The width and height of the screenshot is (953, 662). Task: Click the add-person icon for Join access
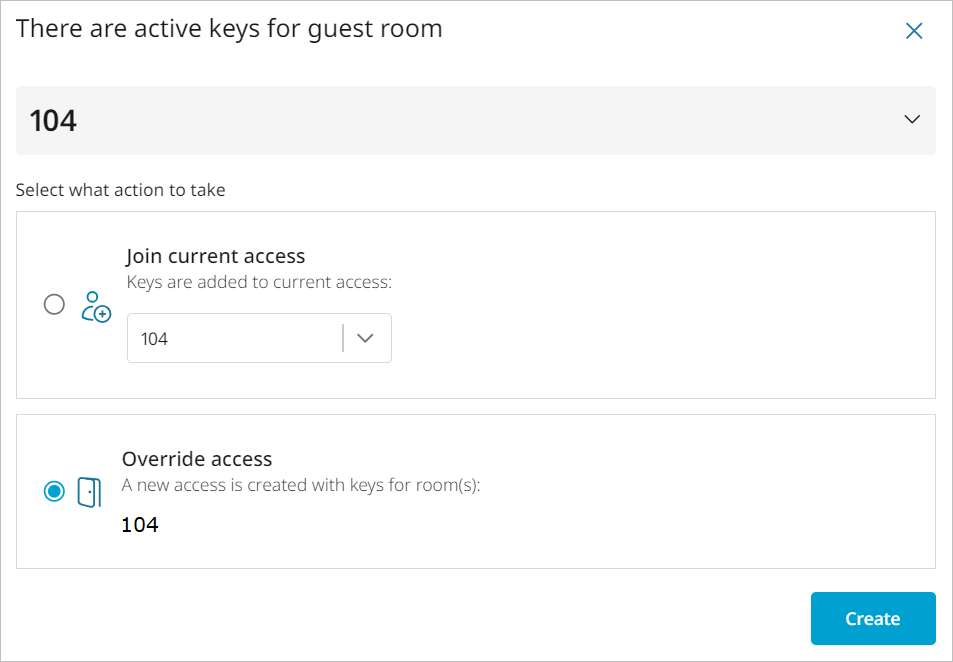click(x=95, y=305)
